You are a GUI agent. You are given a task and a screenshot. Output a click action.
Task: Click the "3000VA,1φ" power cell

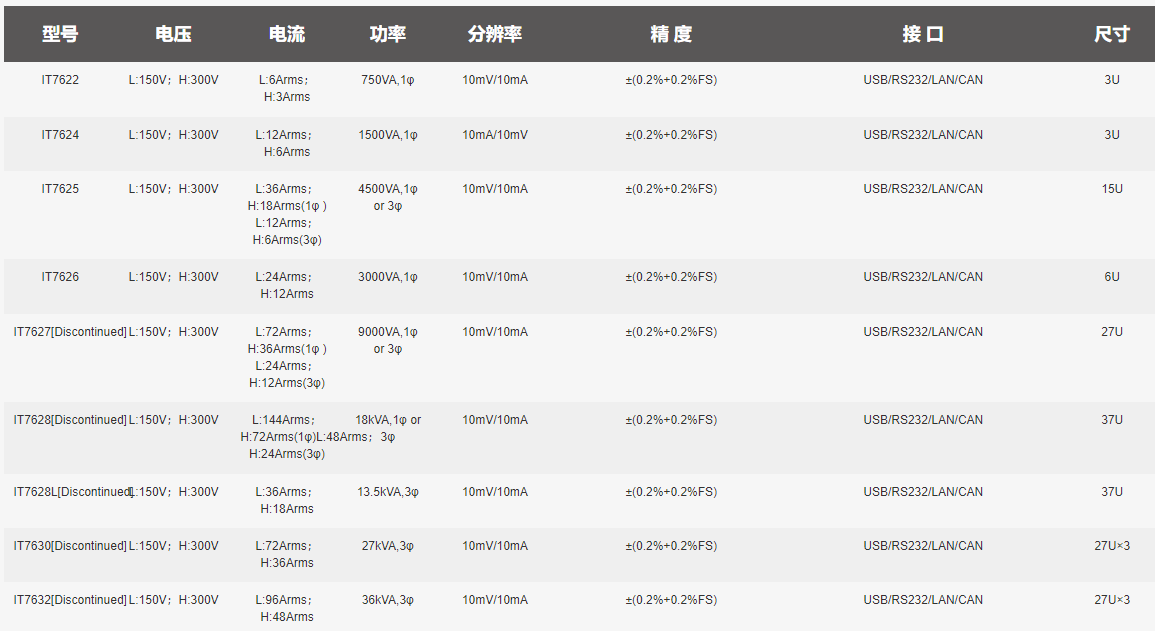coord(387,277)
